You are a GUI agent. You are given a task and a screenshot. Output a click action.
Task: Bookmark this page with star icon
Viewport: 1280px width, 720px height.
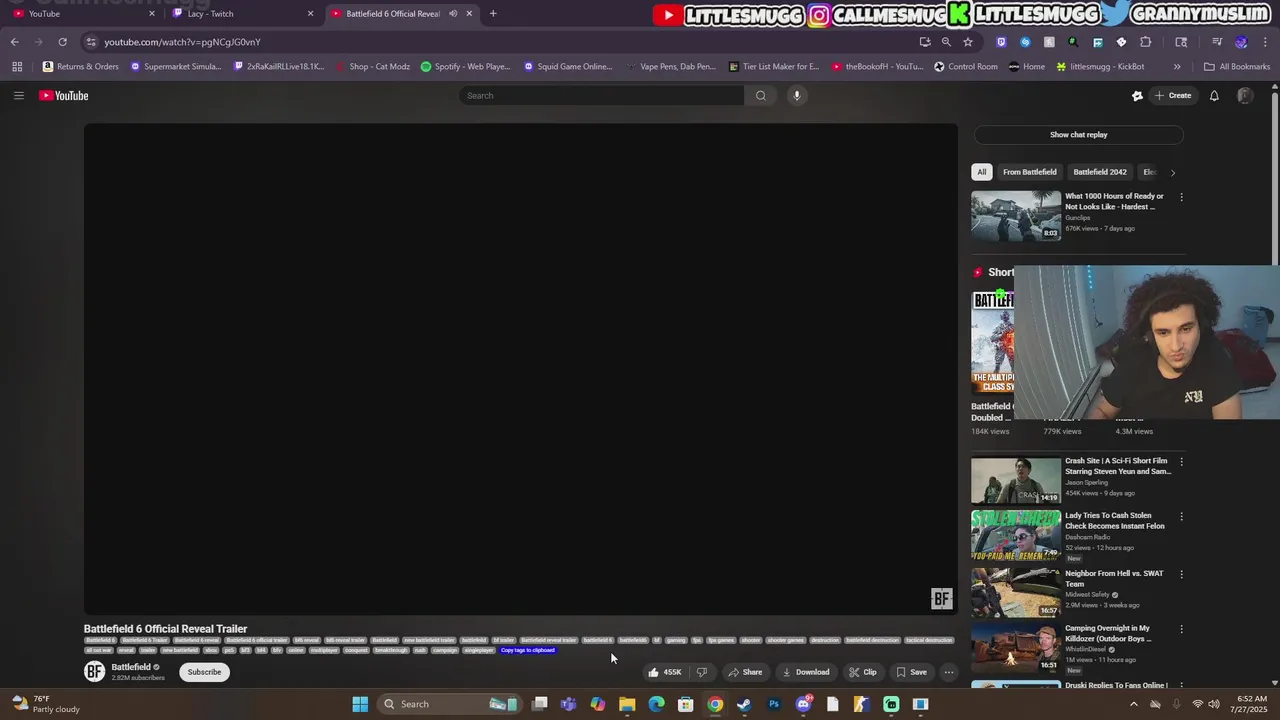pyautogui.click(x=968, y=42)
